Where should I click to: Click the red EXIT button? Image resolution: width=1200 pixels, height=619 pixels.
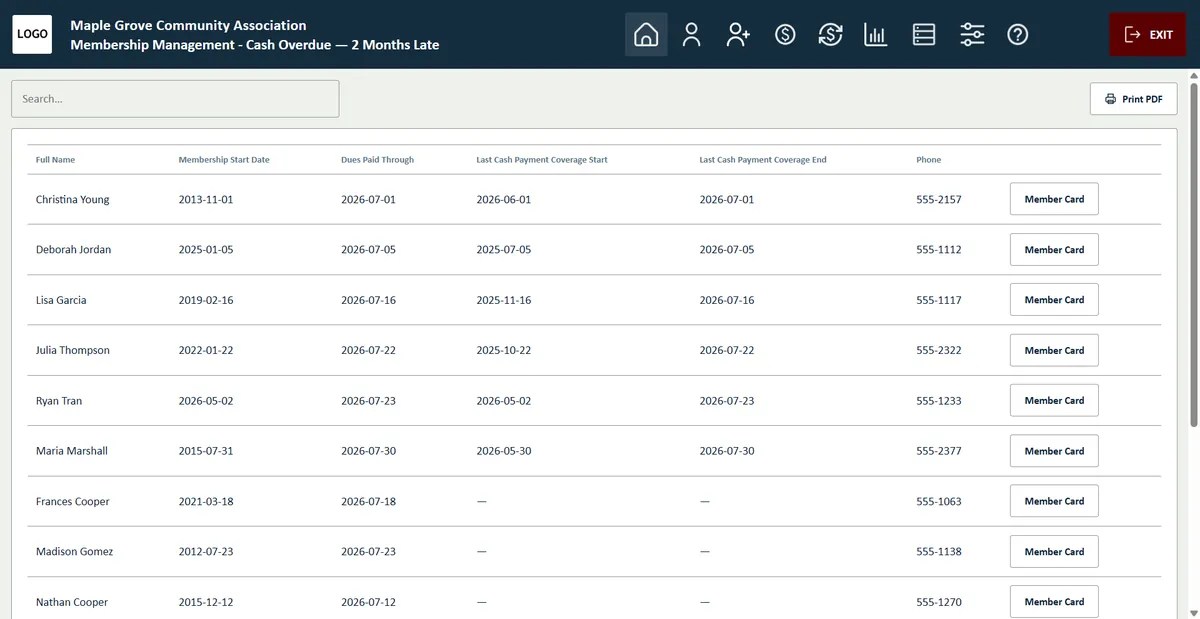1148,35
